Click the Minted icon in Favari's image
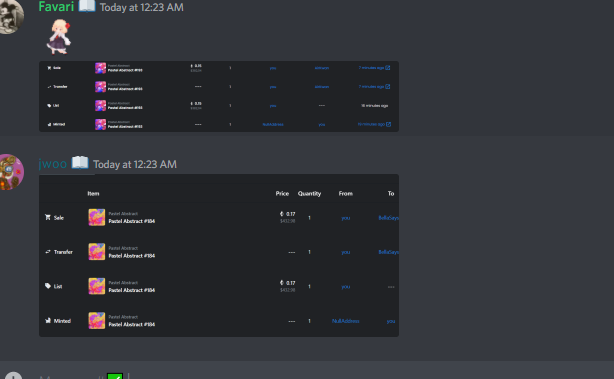The height and width of the screenshot is (379, 614). 49,124
